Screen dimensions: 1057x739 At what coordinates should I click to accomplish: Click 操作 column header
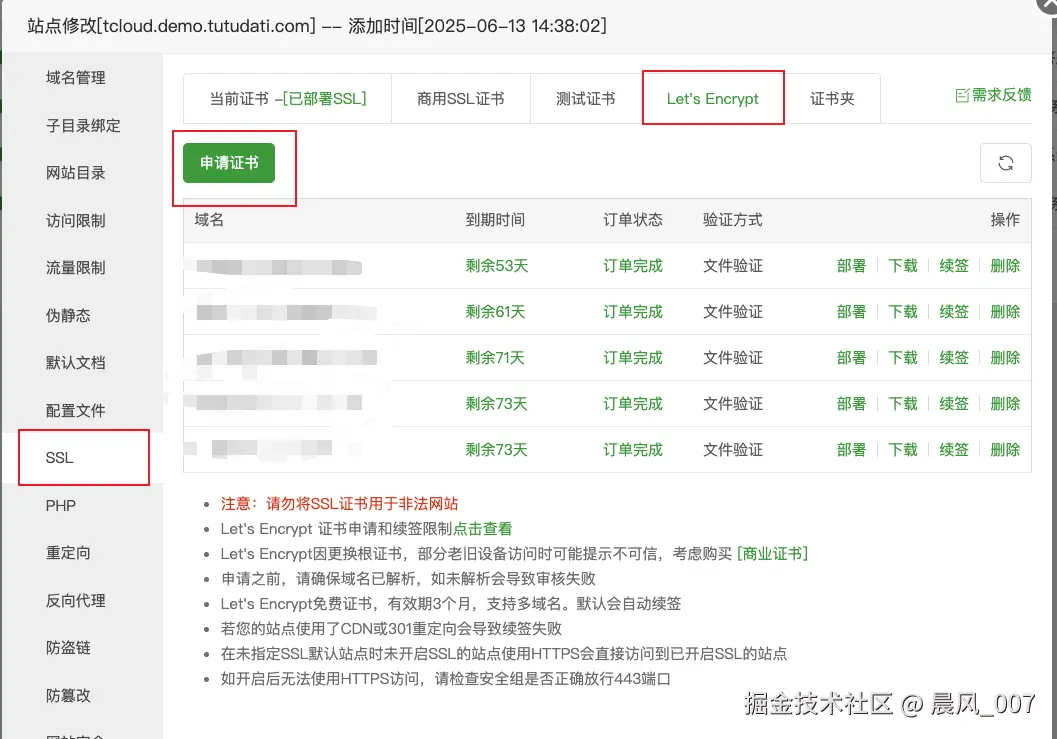pyautogui.click(x=1005, y=220)
